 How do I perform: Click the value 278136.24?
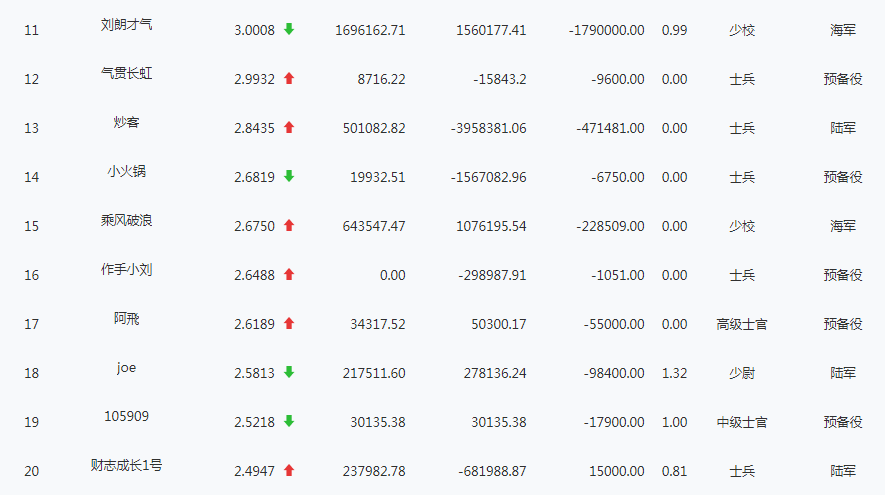pos(495,374)
